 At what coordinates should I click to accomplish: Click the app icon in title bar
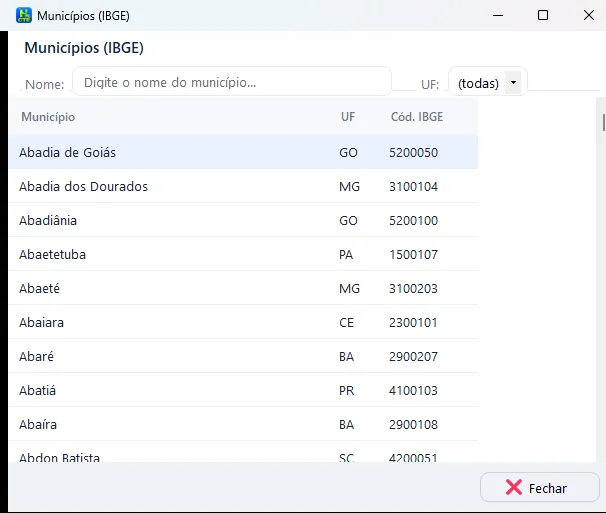tap(24, 15)
